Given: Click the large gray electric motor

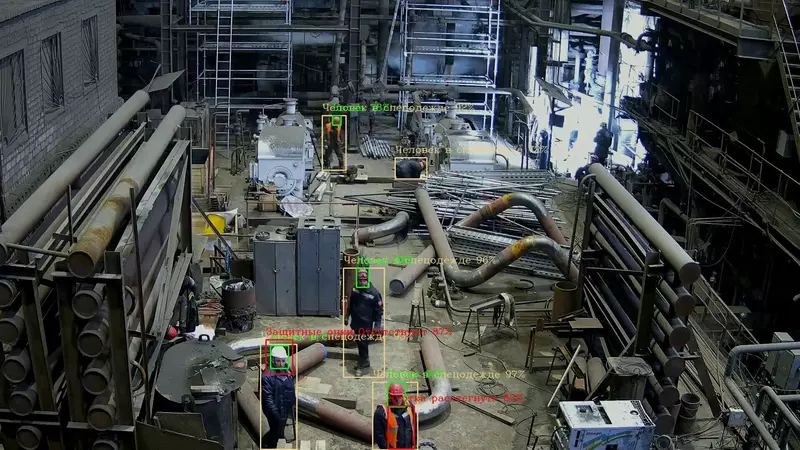Looking at the screenshot, I should coord(281,152).
